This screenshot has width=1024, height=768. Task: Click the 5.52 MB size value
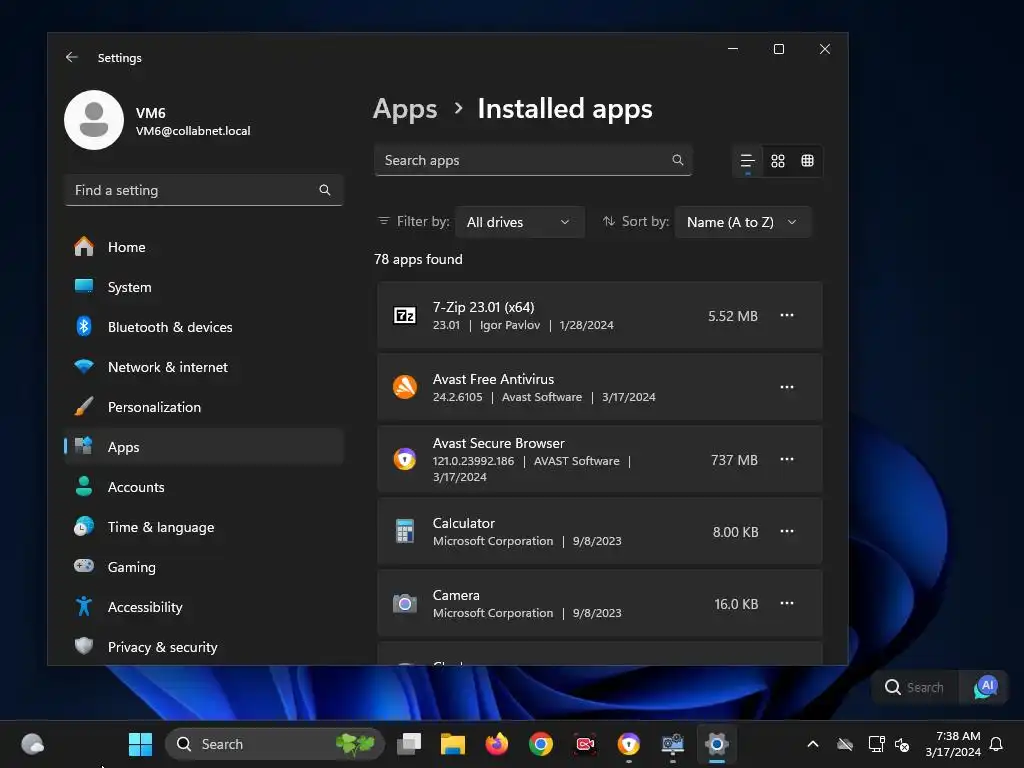coord(733,316)
